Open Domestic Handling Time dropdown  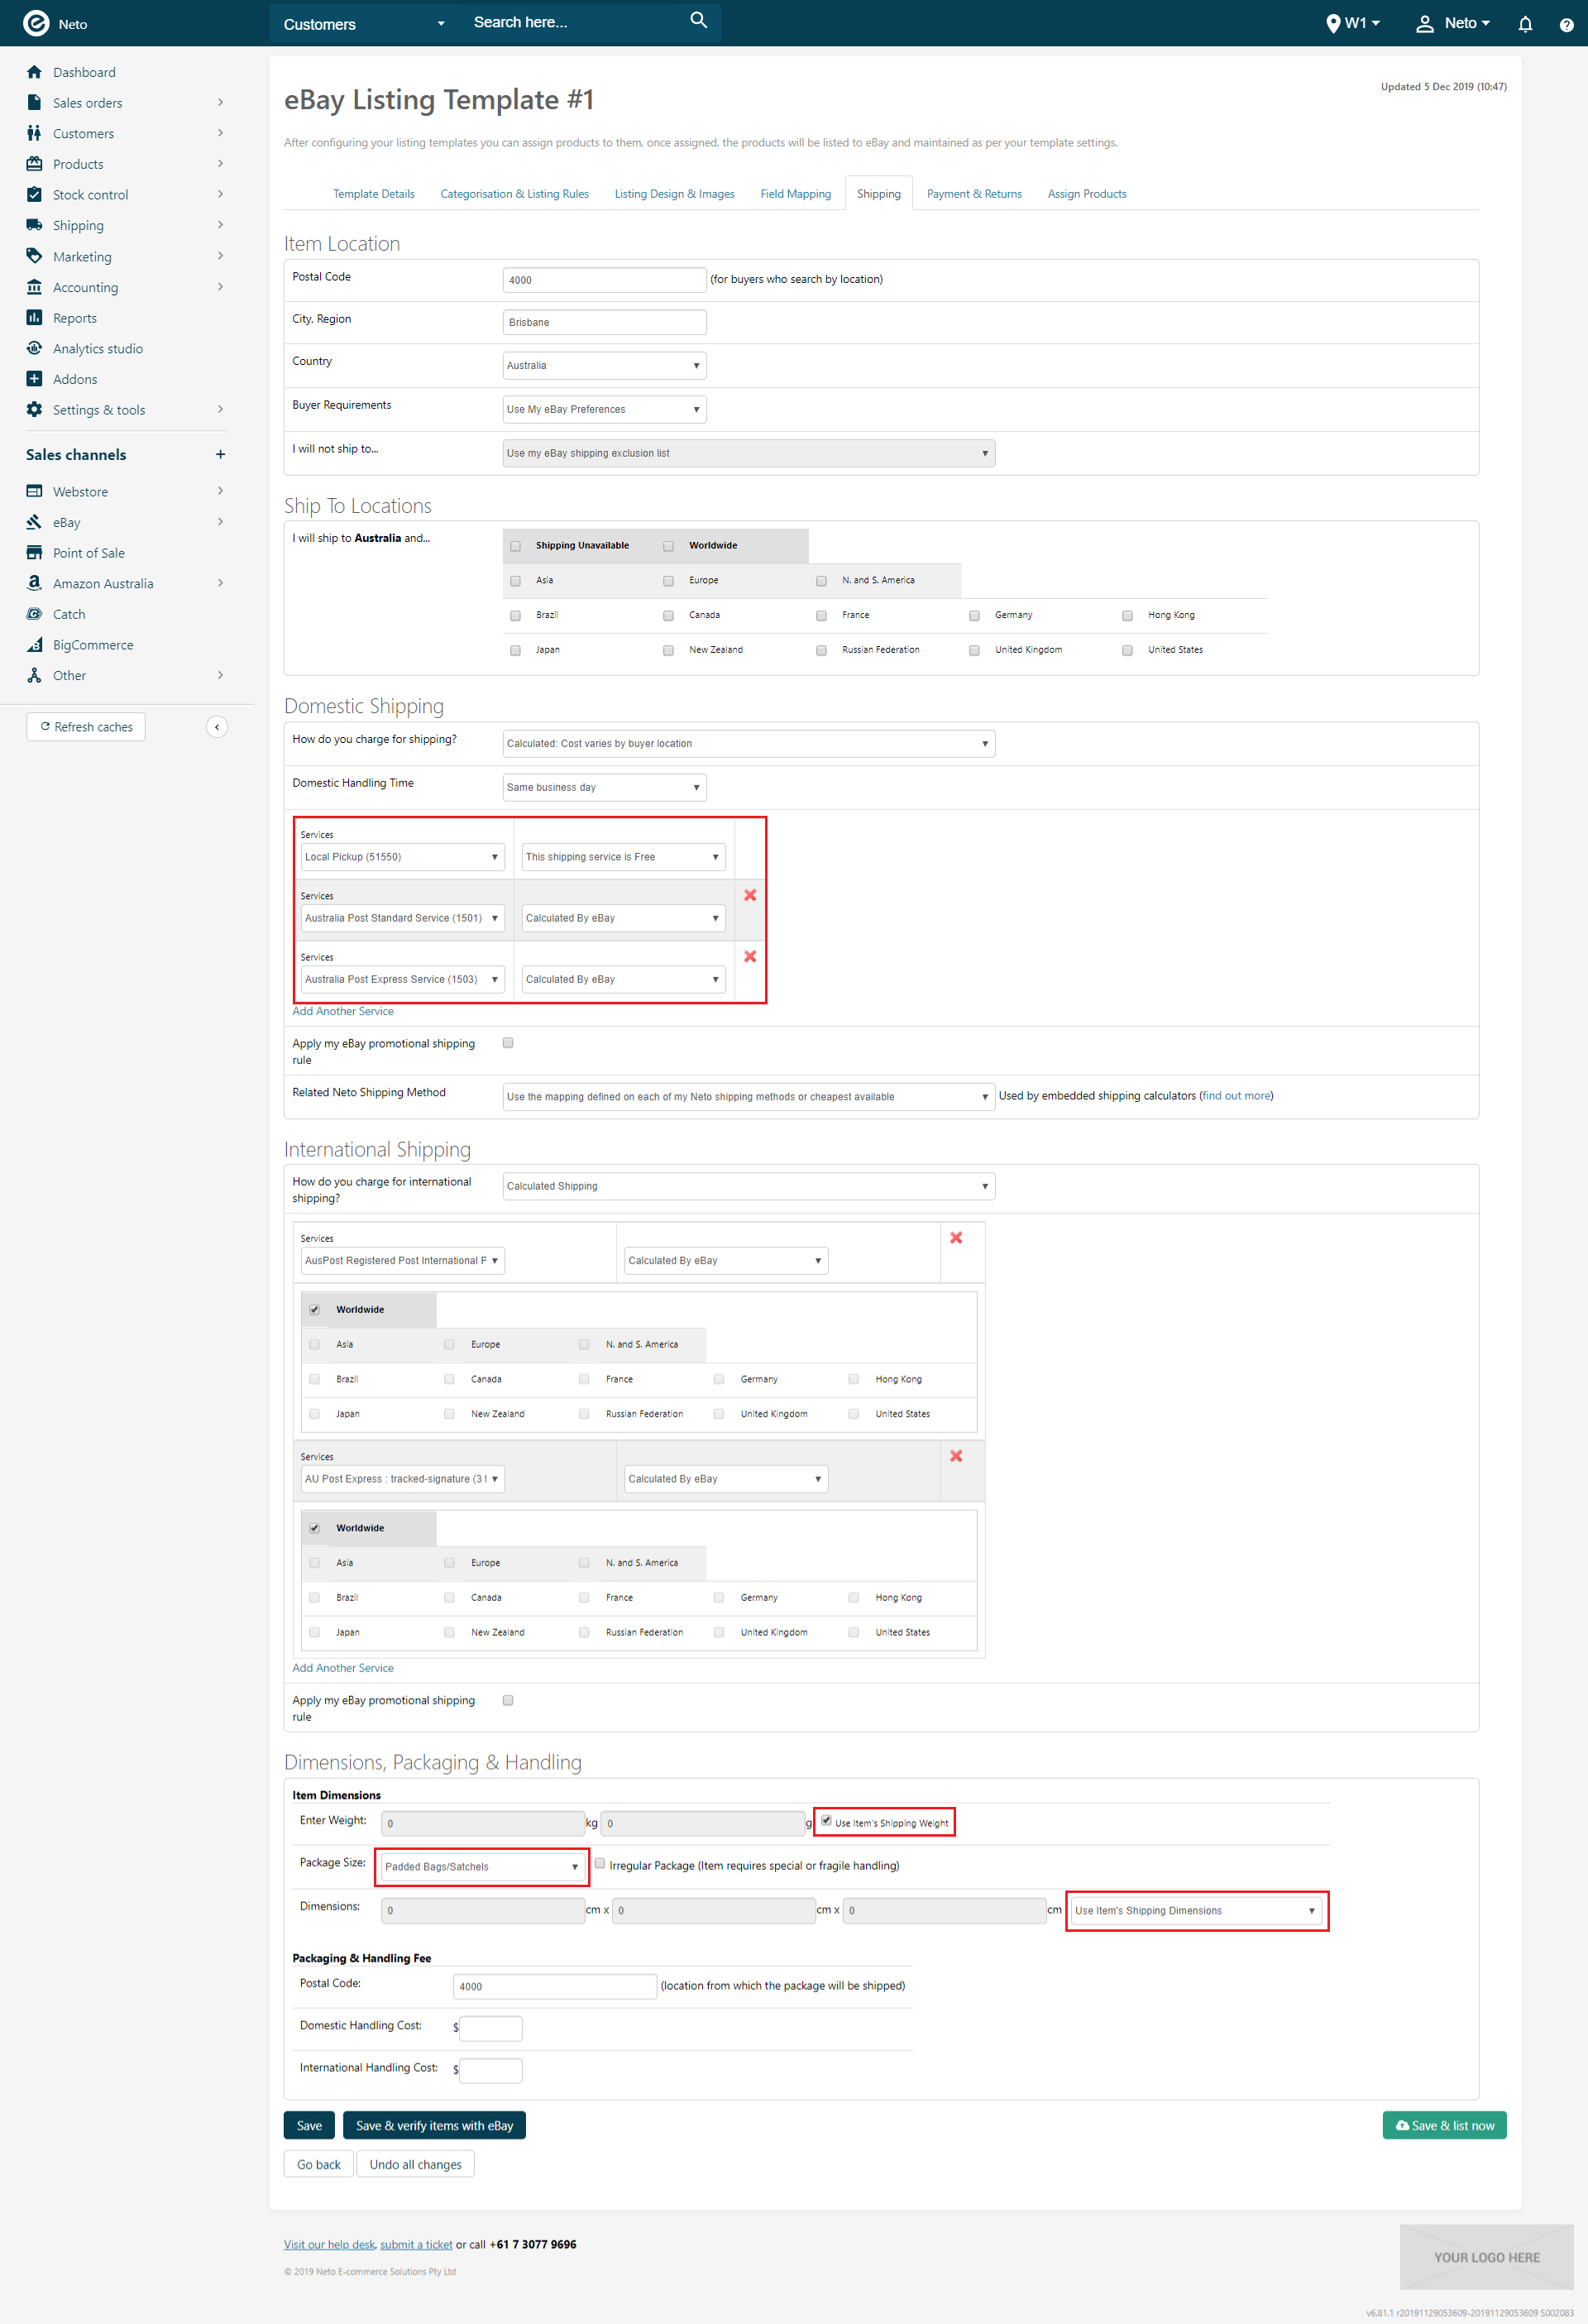[604, 788]
